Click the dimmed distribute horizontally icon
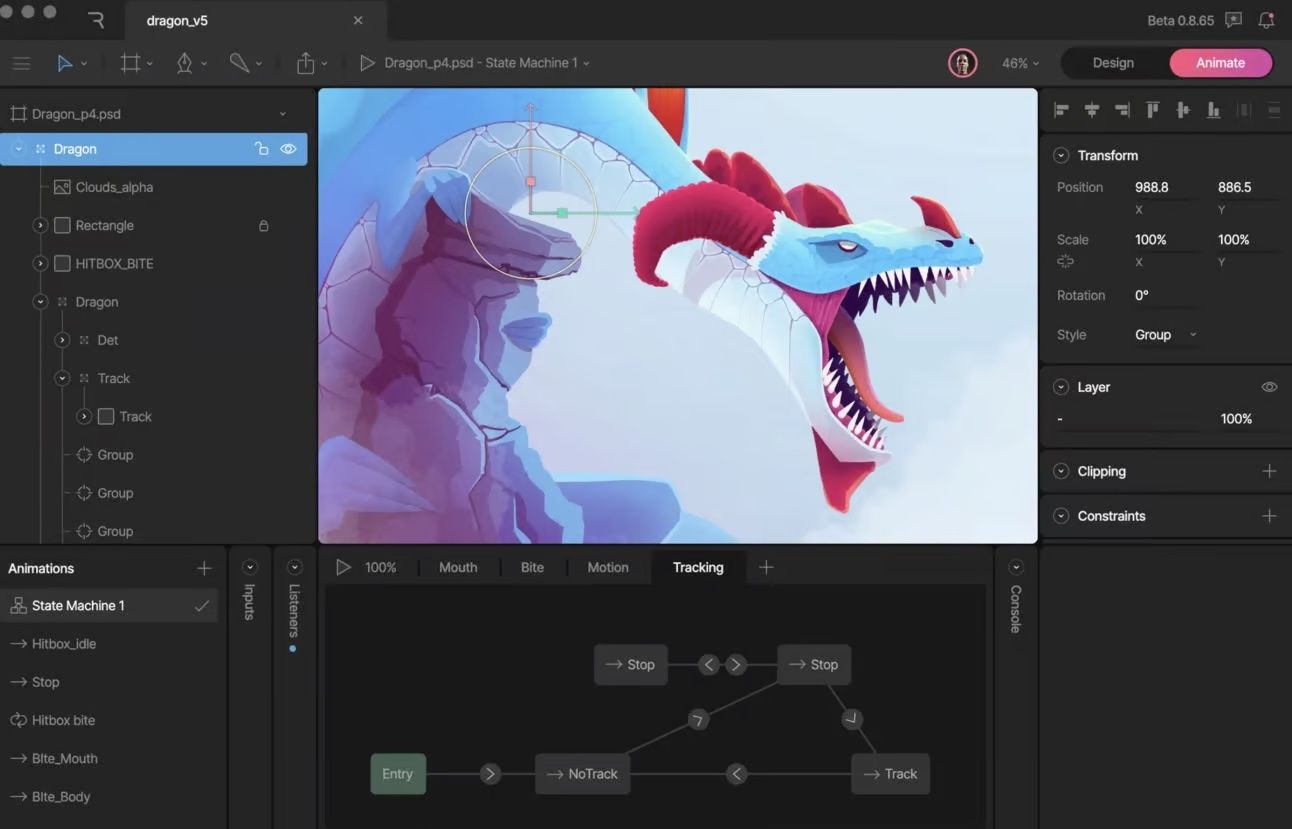 pos(1244,110)
